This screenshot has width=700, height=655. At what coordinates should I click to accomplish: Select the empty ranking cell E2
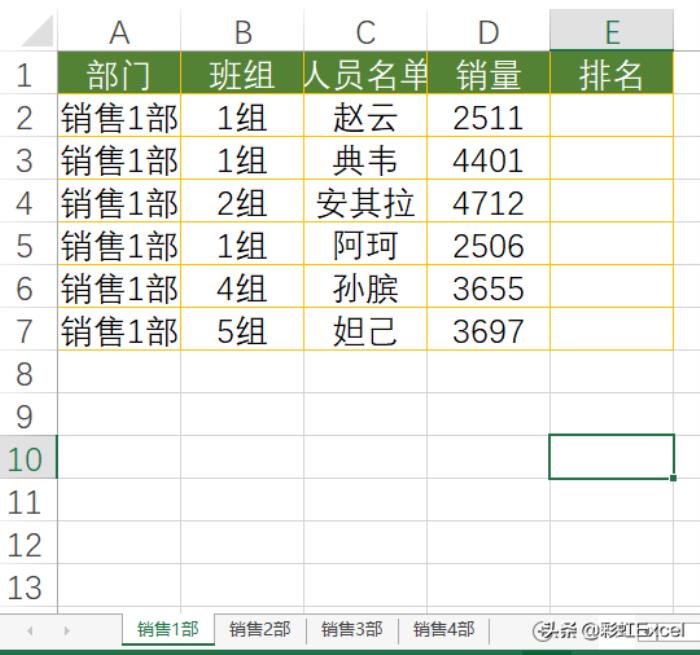611,118
